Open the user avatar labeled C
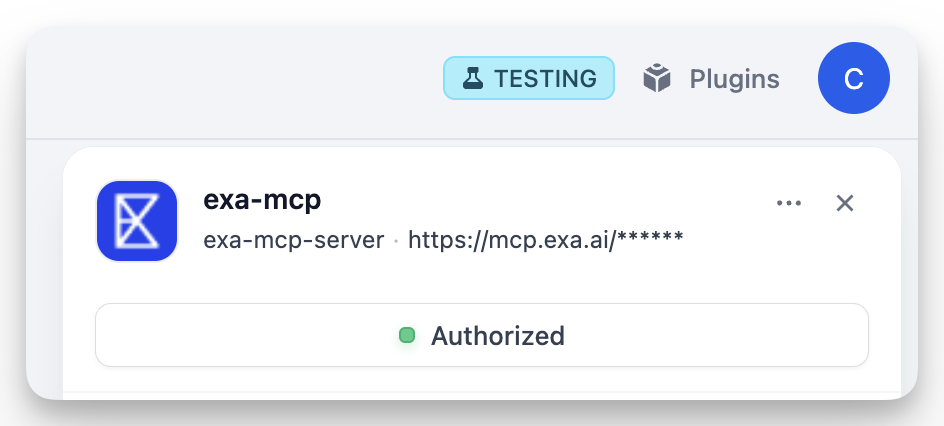Viewport: 944px width, 426px height. (853, 79)
